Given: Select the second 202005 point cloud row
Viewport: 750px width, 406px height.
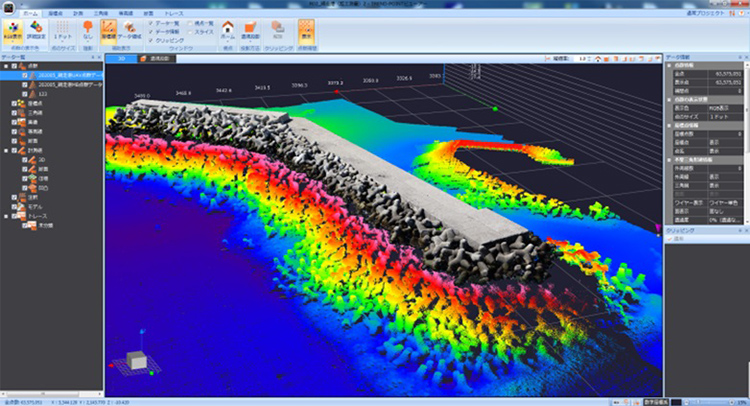Looking at the screenshot, I should point(51,85).
